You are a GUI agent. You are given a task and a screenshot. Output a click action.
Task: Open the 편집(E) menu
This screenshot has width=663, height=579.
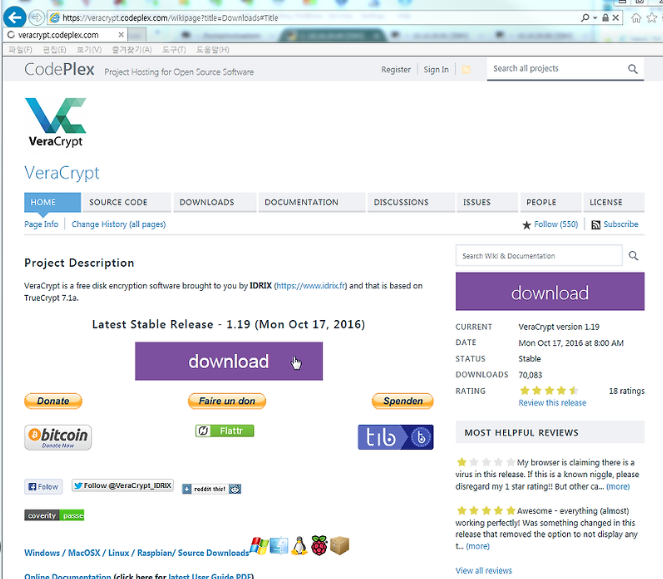click(55, 49)
